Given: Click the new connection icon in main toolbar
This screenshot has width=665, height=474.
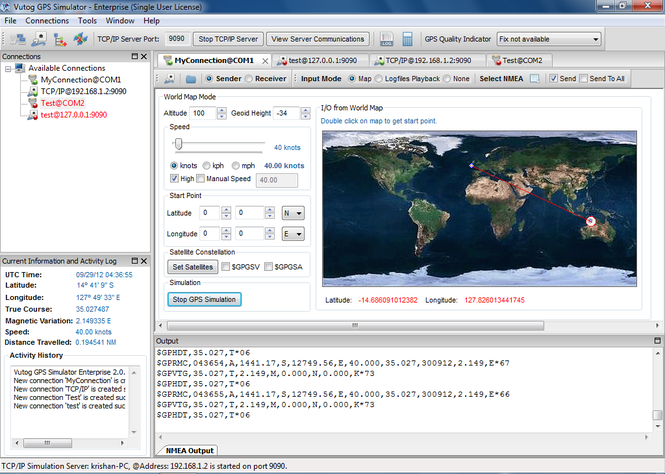Looking at the screenshot, I should [39, 39].
